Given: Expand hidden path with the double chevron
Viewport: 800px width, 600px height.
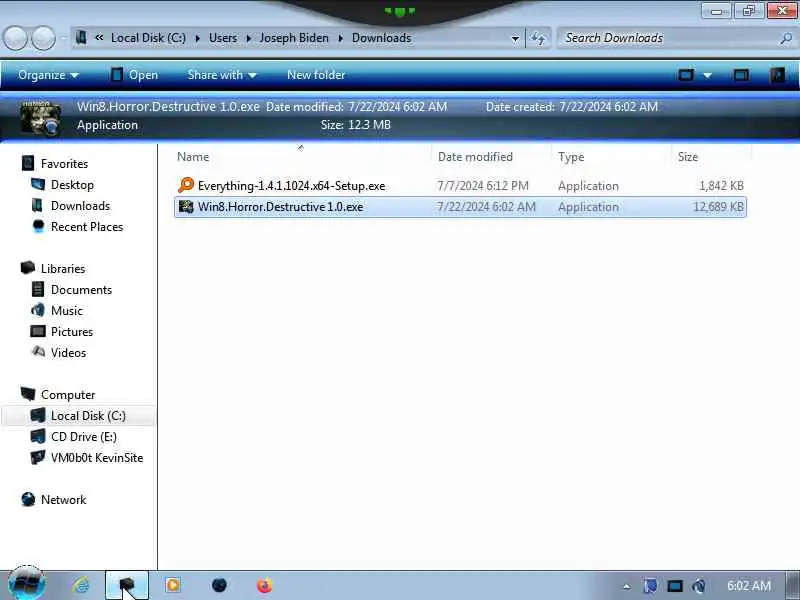Looking at the screenshot, I should click(x=99, y=38).
